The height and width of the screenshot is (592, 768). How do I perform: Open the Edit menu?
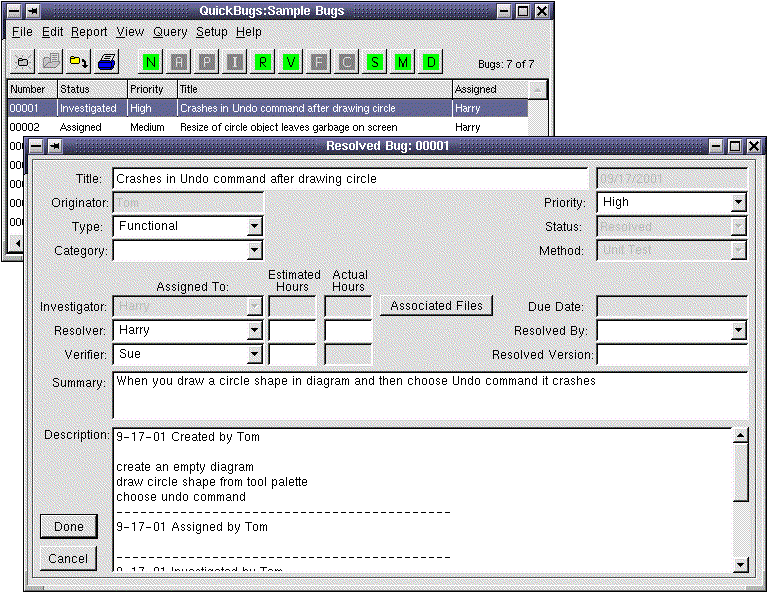click(x=52, y=32)
